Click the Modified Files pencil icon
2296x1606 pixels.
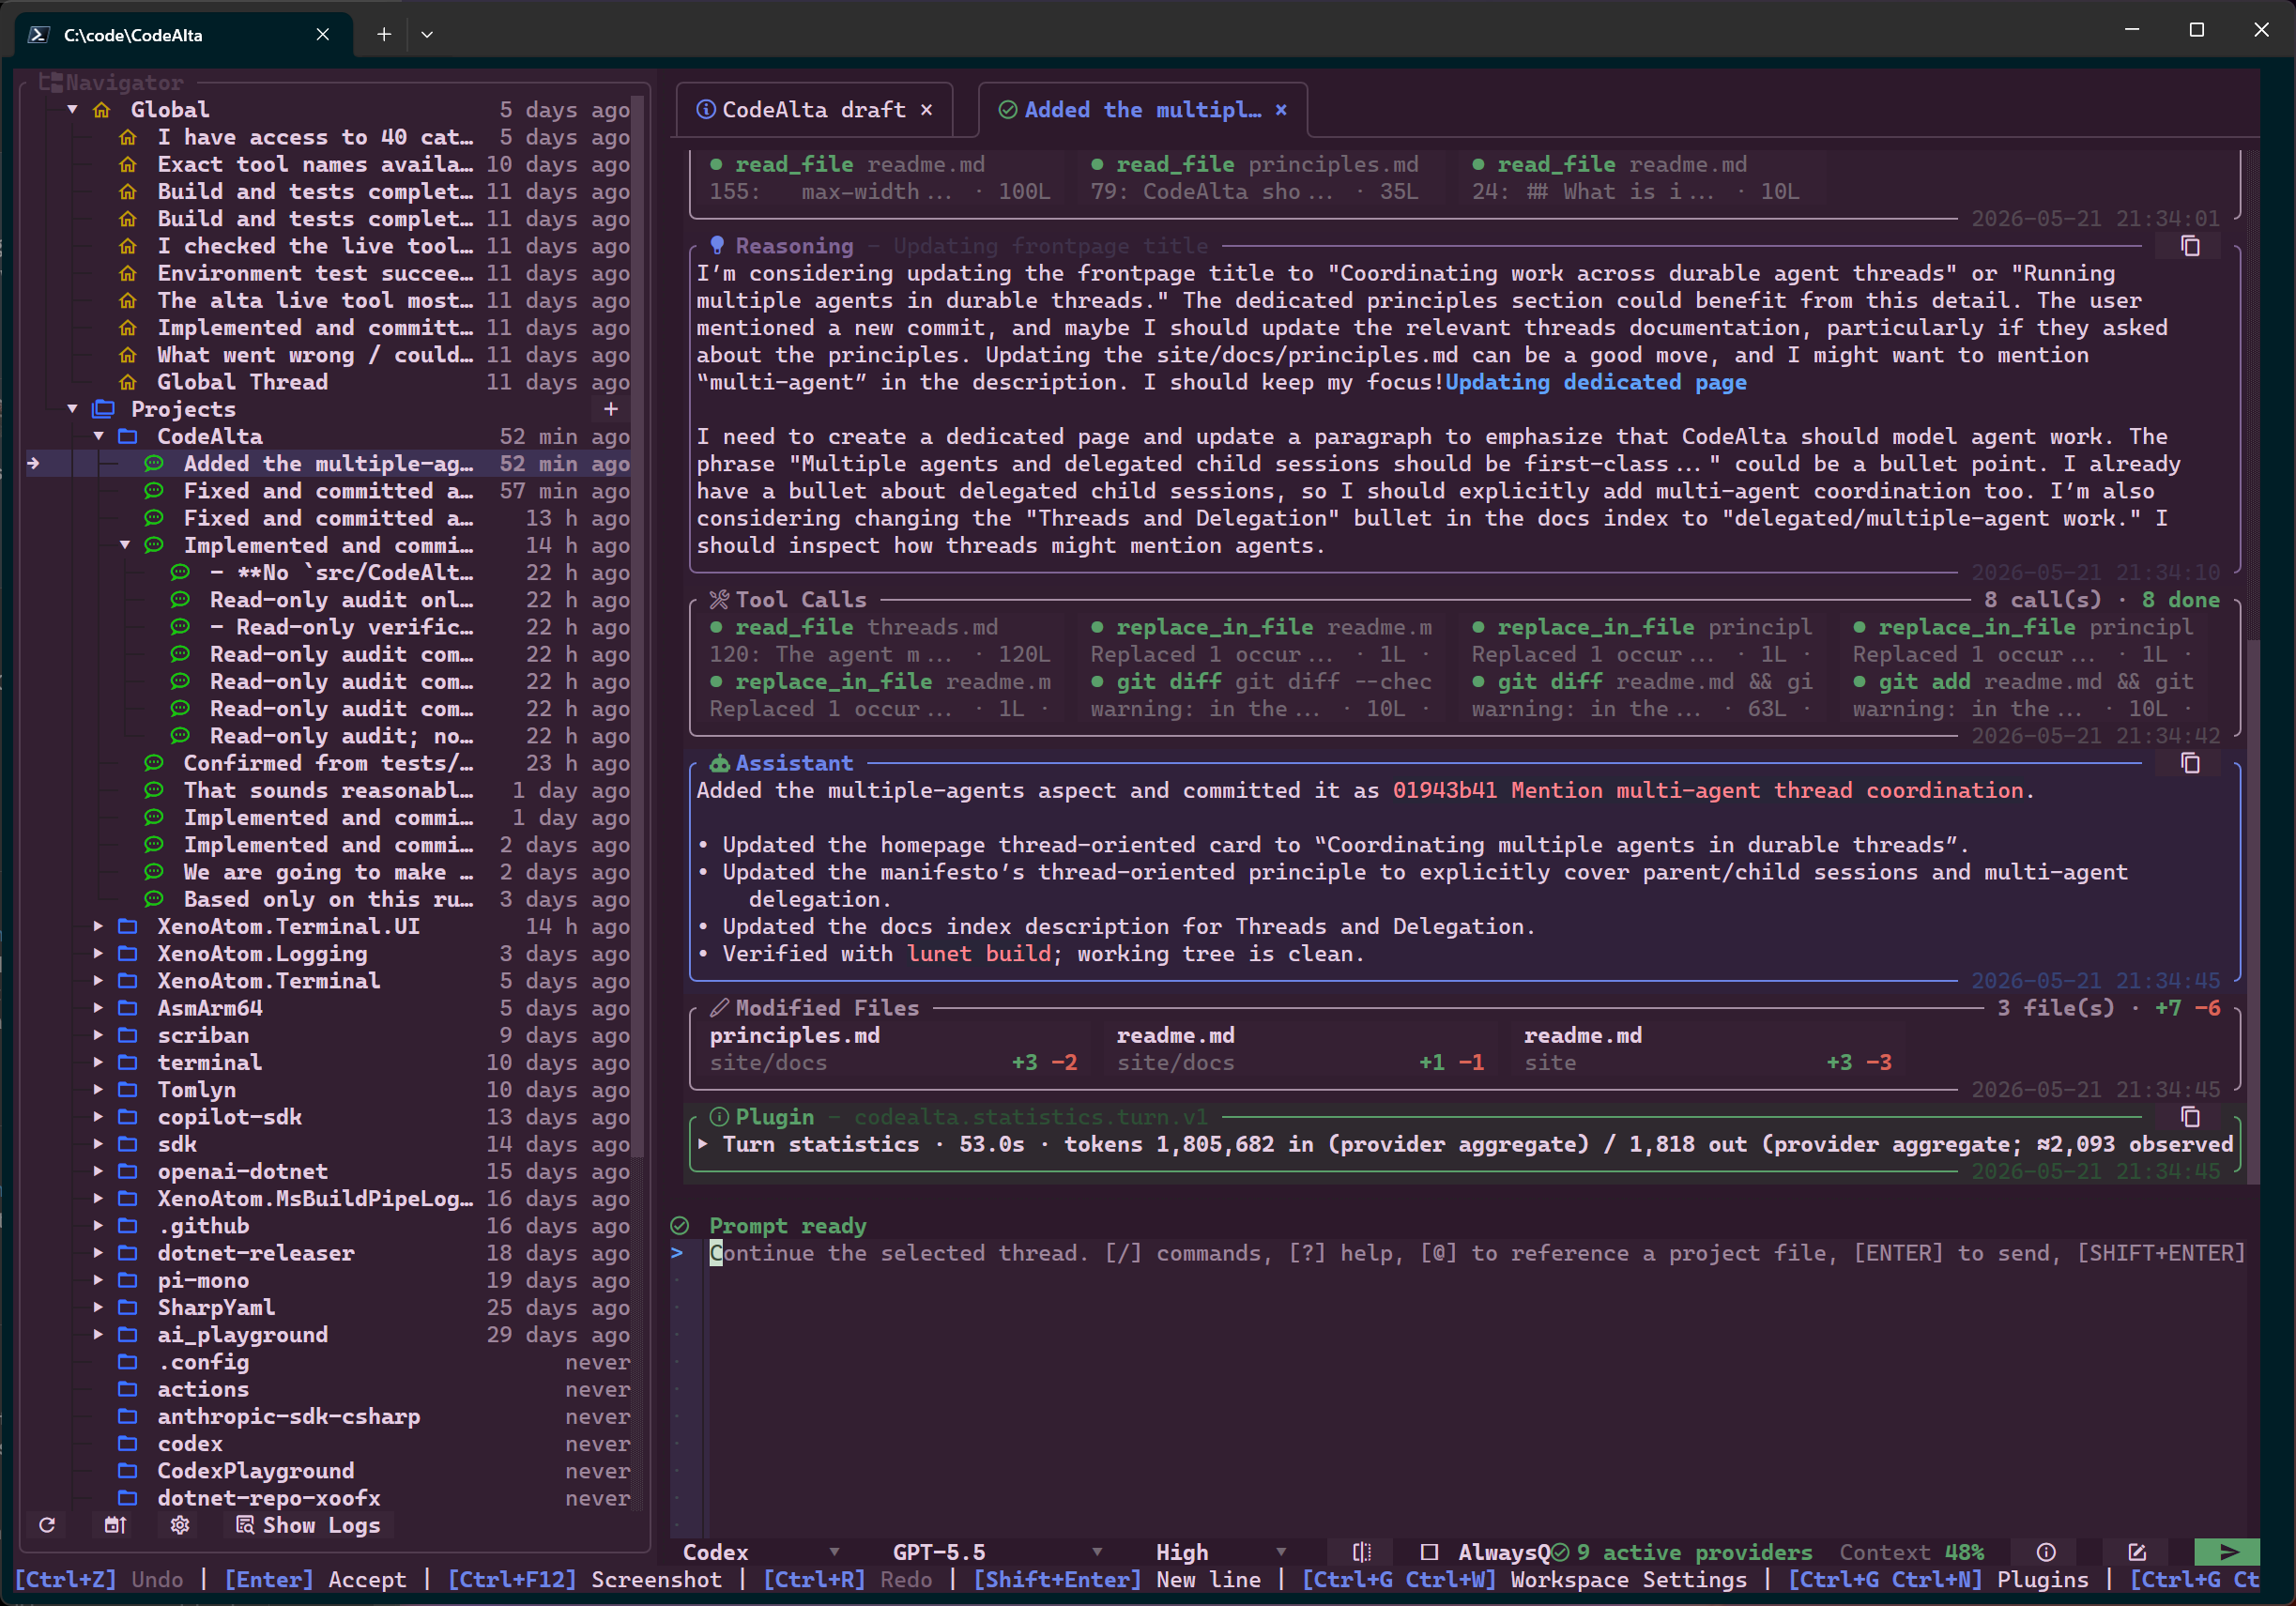(x=719, y=1008)
